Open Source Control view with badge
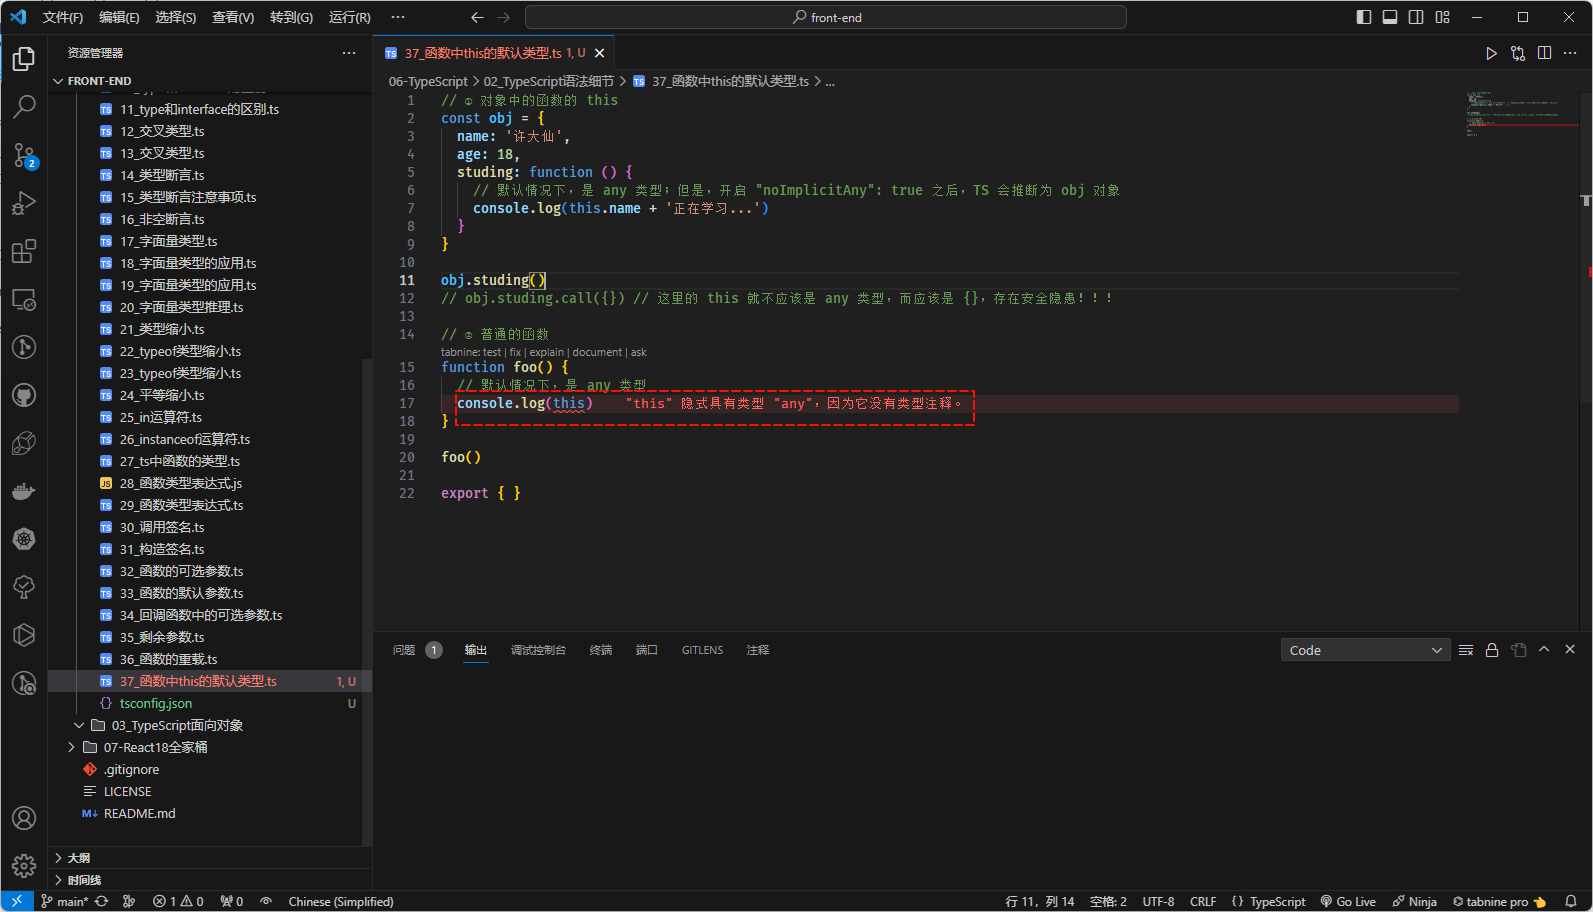The image size is (1593, 912). [24, 155]
